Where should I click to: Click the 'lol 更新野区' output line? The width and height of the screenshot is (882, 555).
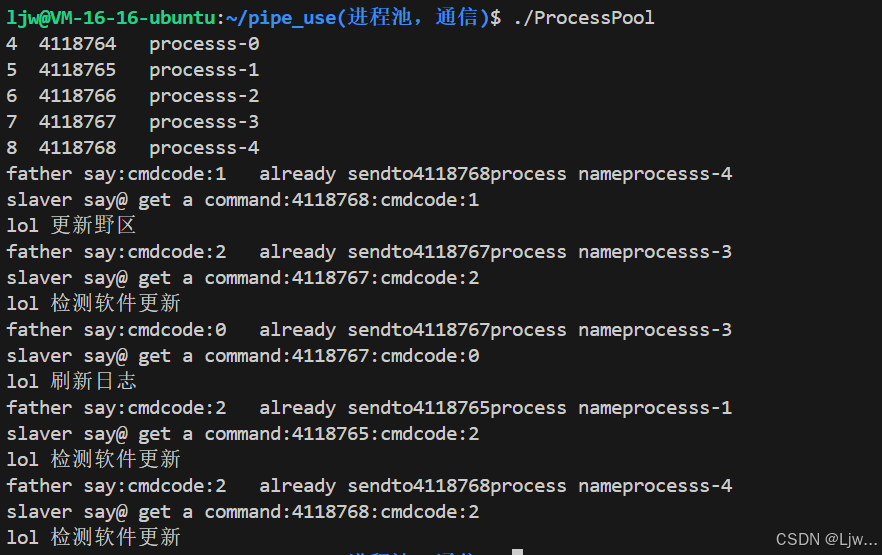click(71, 226)
